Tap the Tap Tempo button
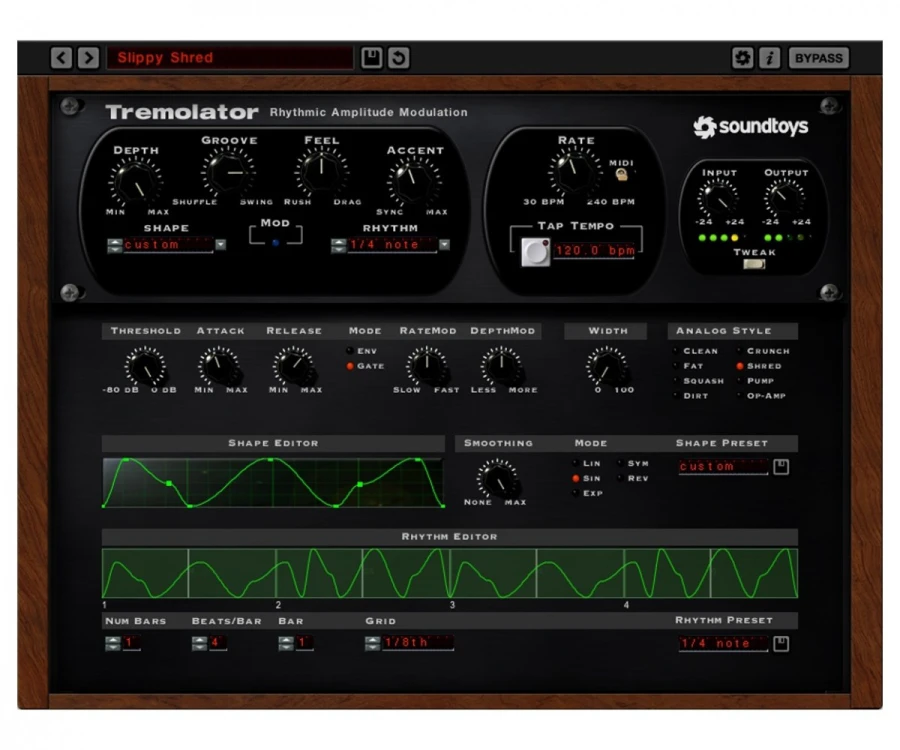The height and width of the screenshot is (750, 900). click(536, 251)
